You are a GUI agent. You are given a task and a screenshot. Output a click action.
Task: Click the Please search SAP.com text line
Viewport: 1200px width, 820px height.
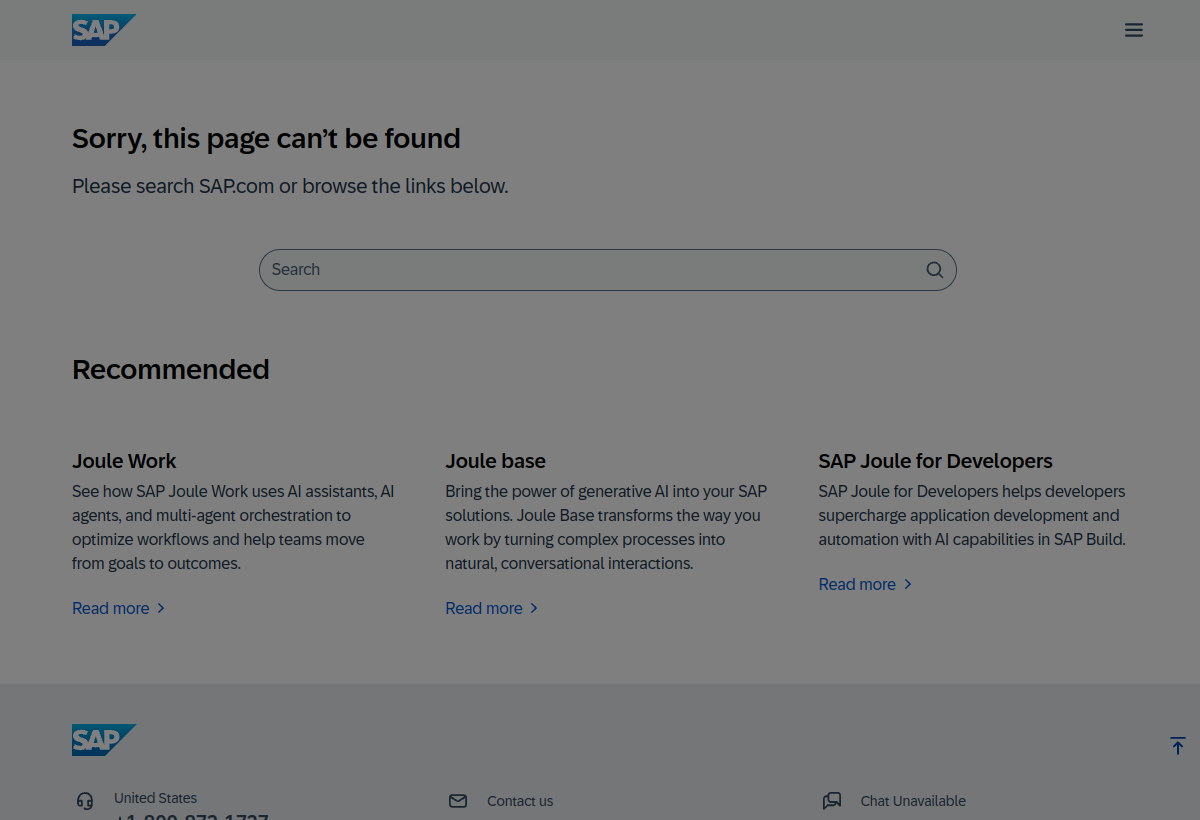(290, 186)
